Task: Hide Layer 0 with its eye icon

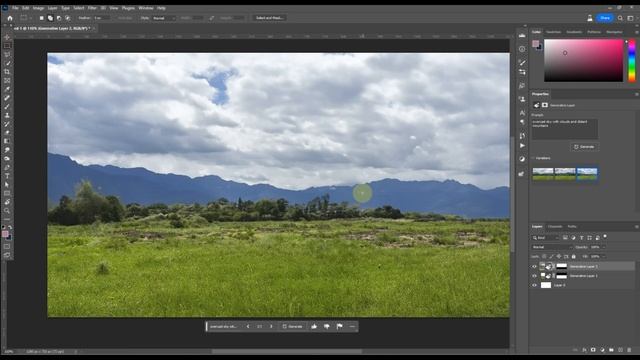Action: point(534,285)
